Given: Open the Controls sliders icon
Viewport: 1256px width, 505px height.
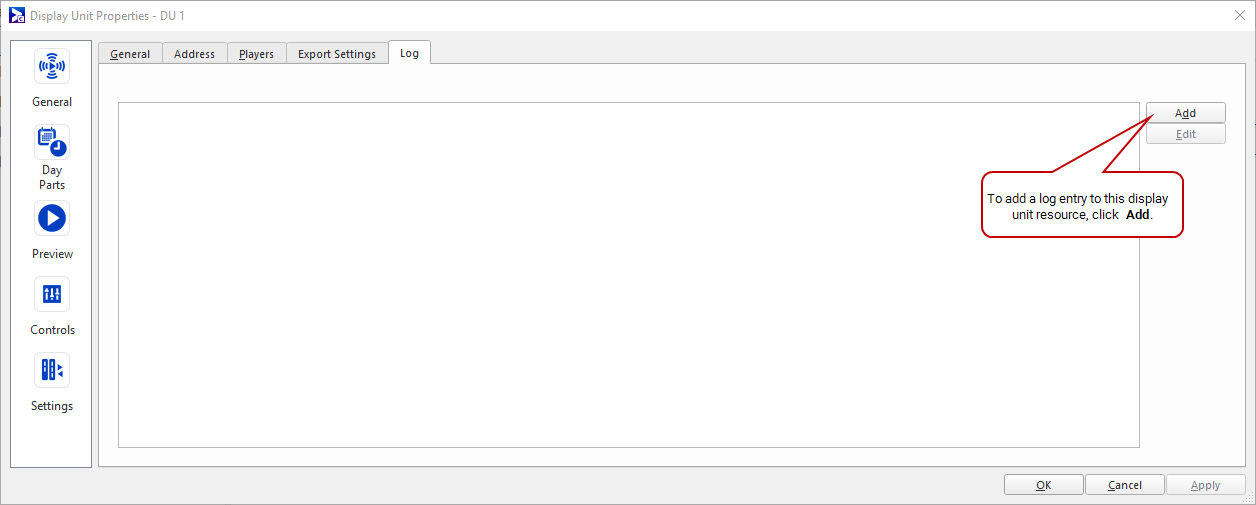Looking at the screenshot, I should coord(52,294).
